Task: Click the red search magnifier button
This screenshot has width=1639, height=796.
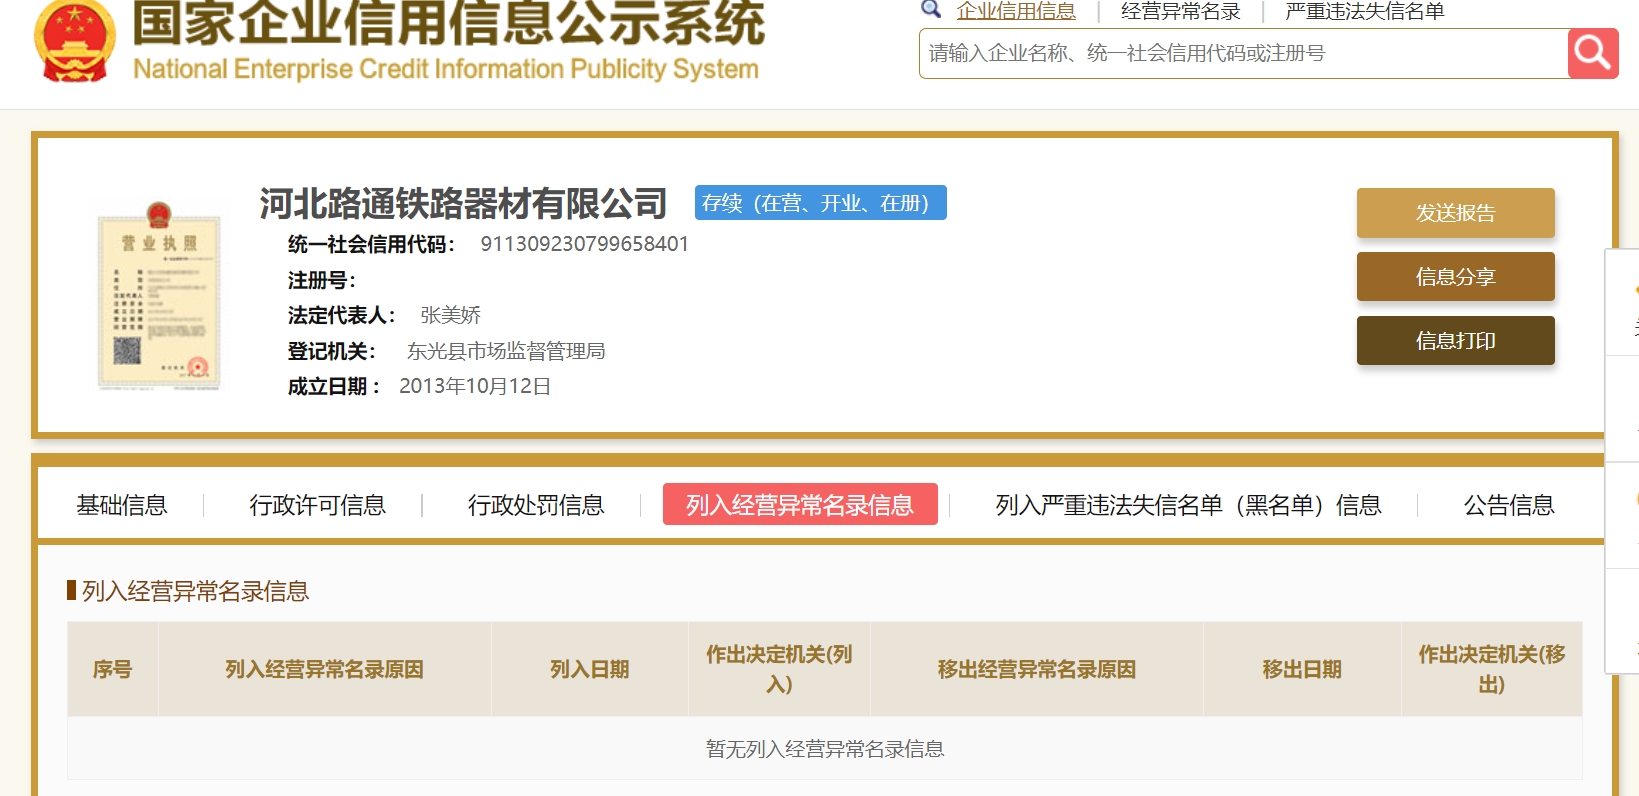Action: [1592, 53]
